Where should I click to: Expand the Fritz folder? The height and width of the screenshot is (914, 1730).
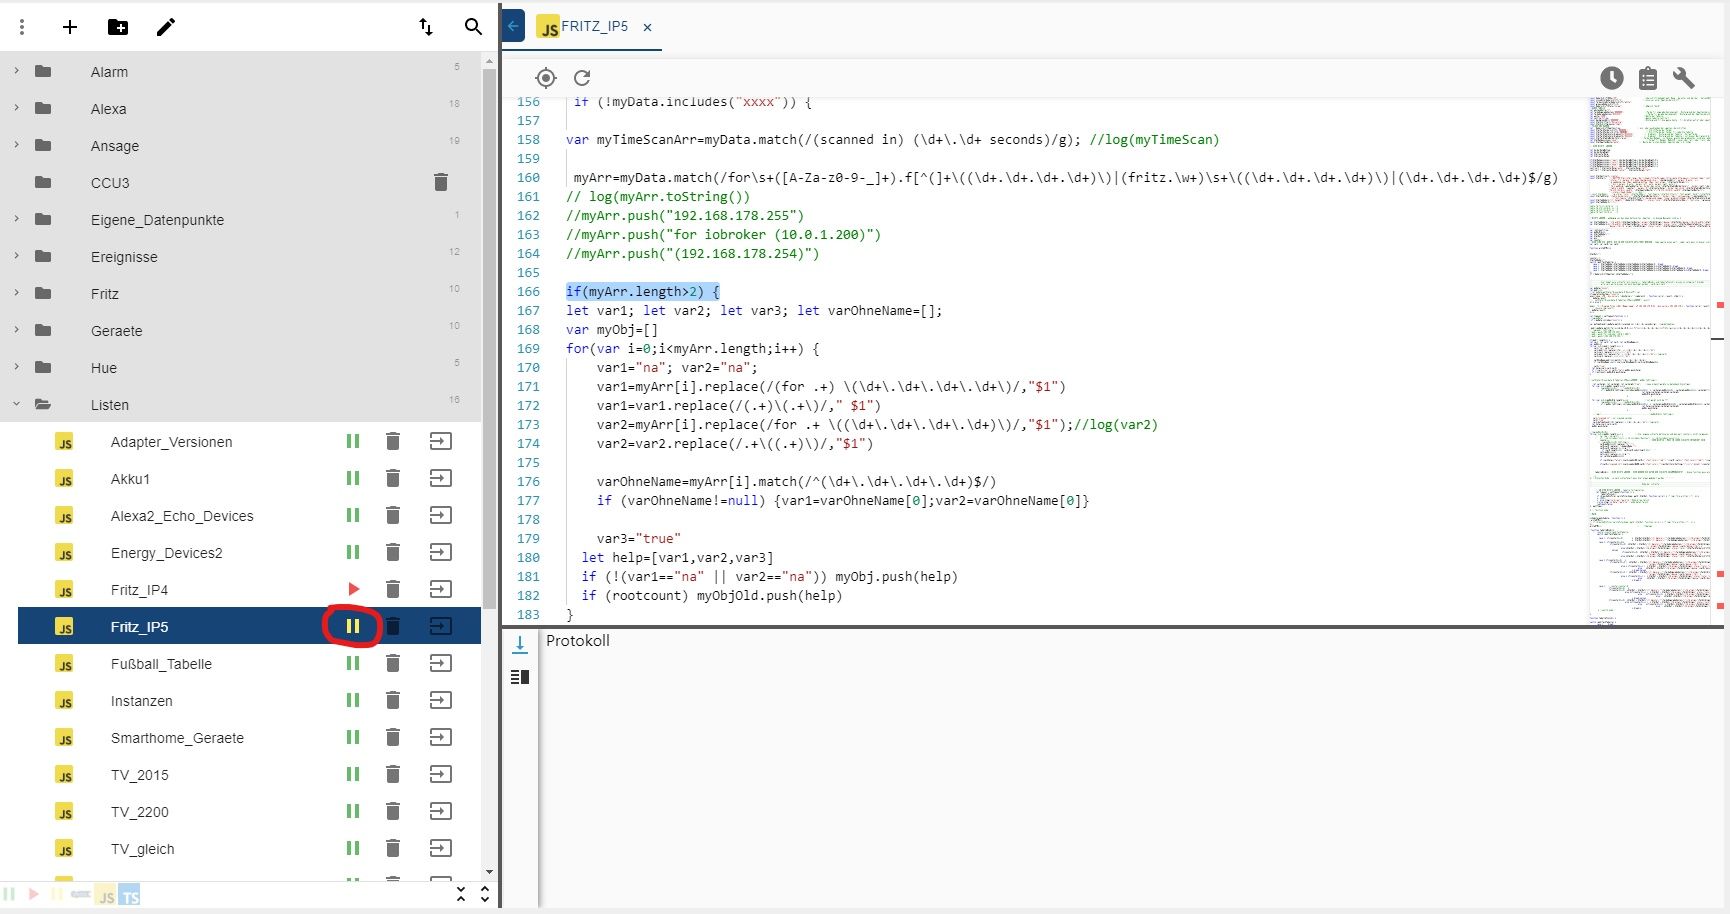(x=16, y=293)
